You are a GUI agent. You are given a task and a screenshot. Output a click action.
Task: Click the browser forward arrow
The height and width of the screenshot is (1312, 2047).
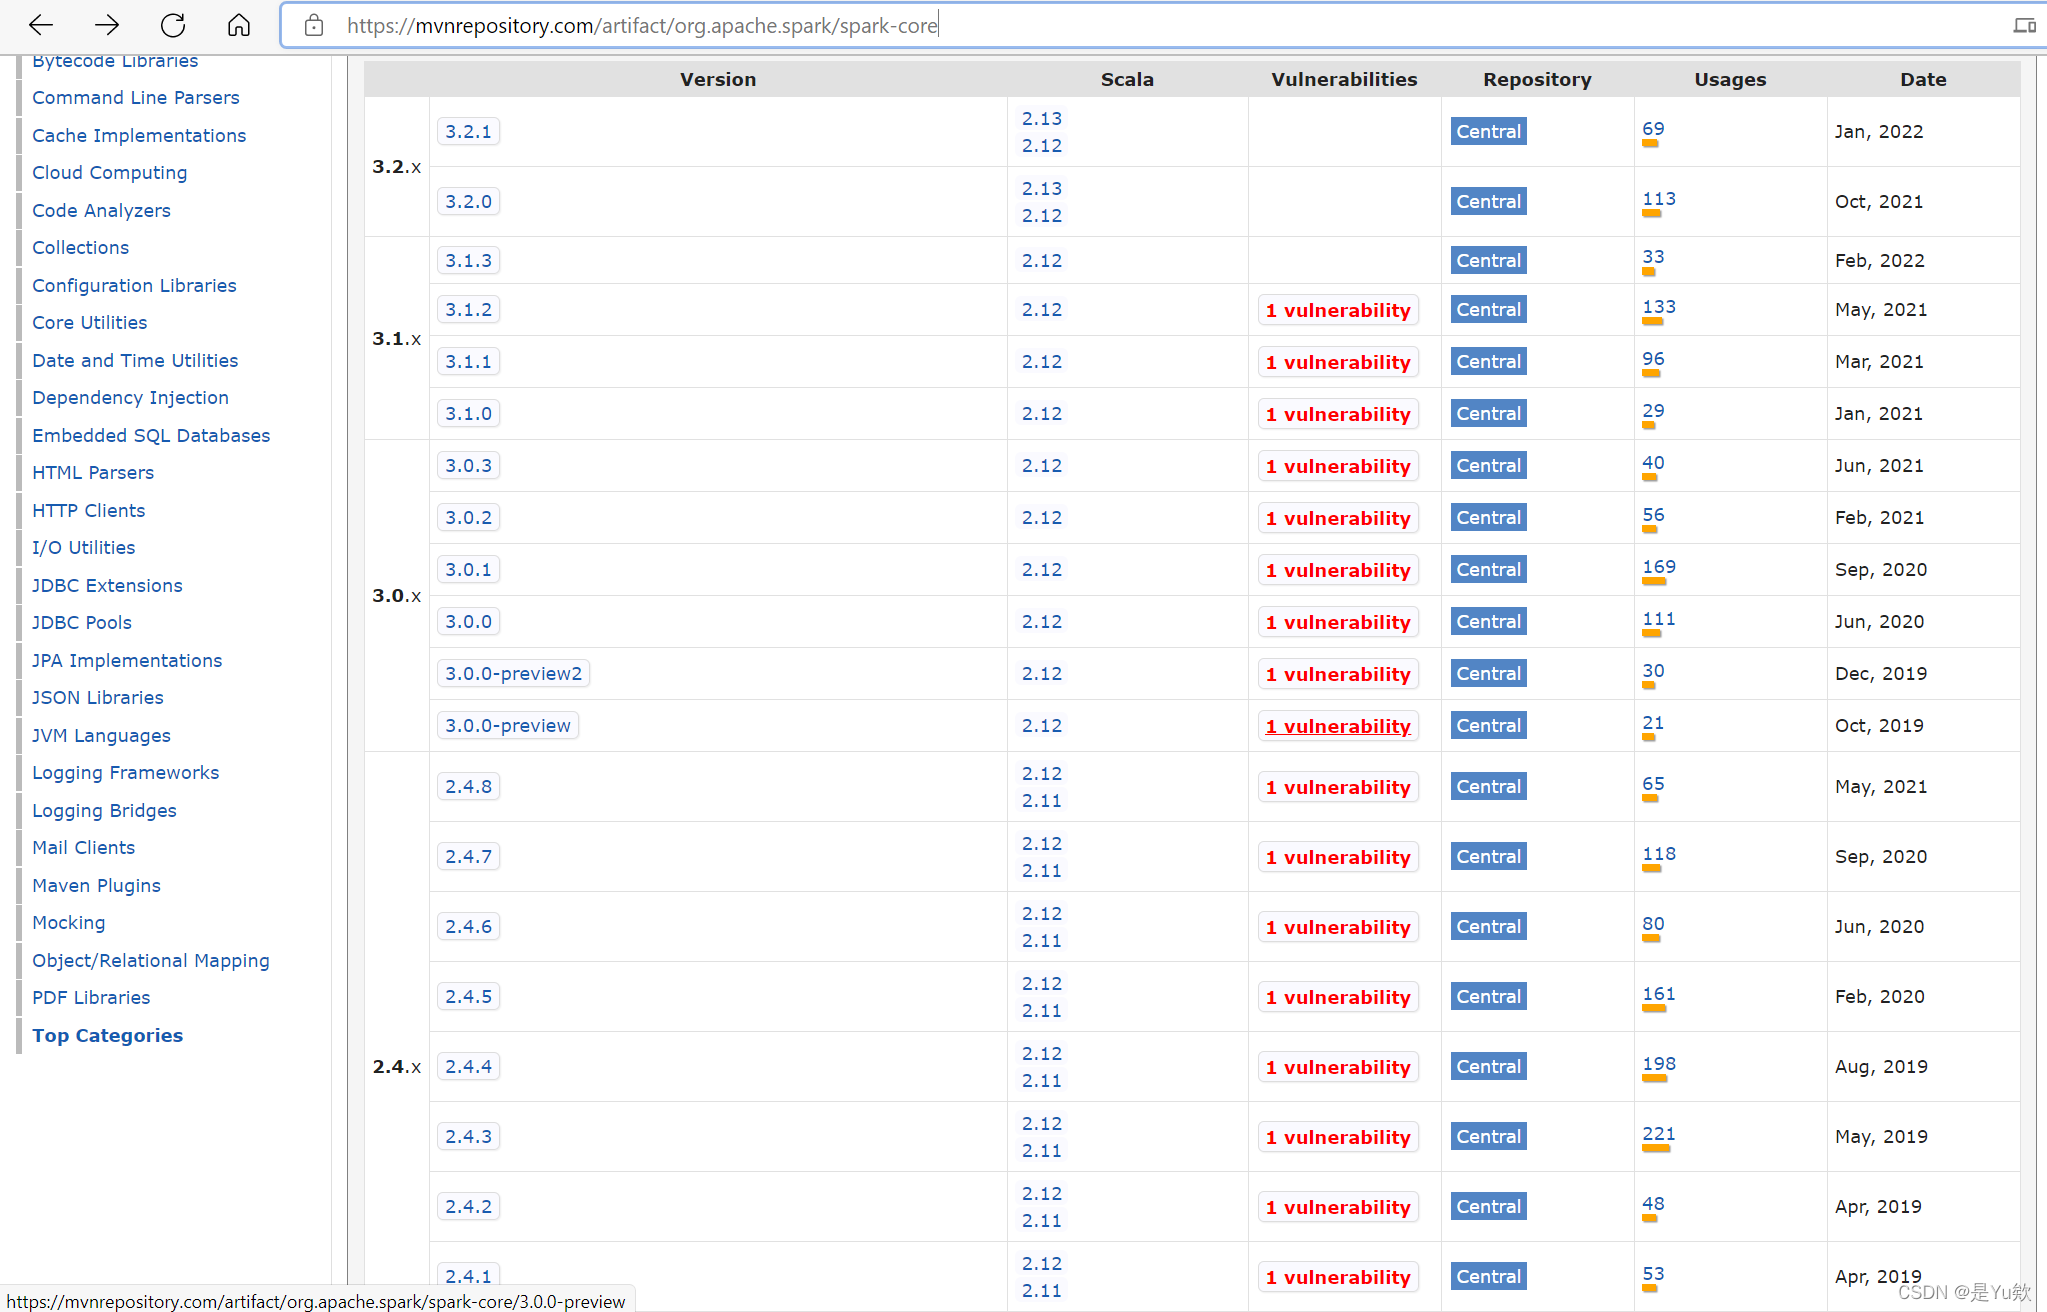coord(107,25)
